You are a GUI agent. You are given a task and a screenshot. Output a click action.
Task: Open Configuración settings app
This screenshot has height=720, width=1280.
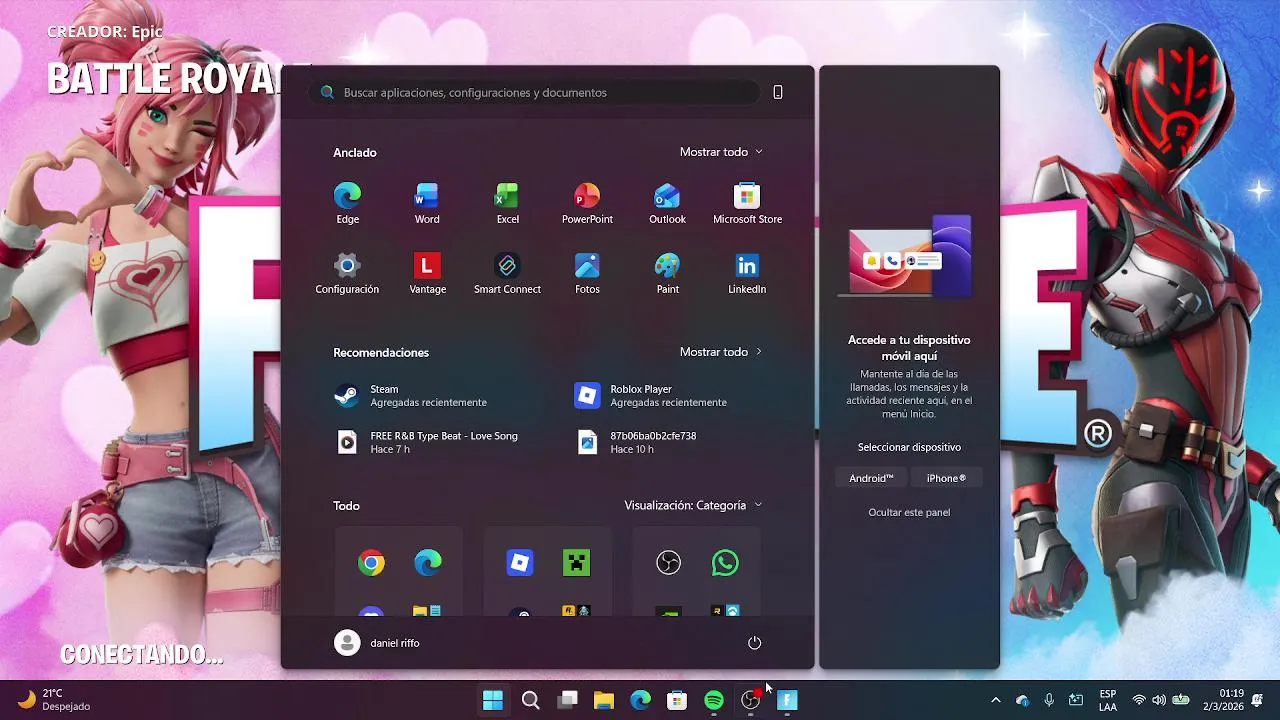[347, 273]
